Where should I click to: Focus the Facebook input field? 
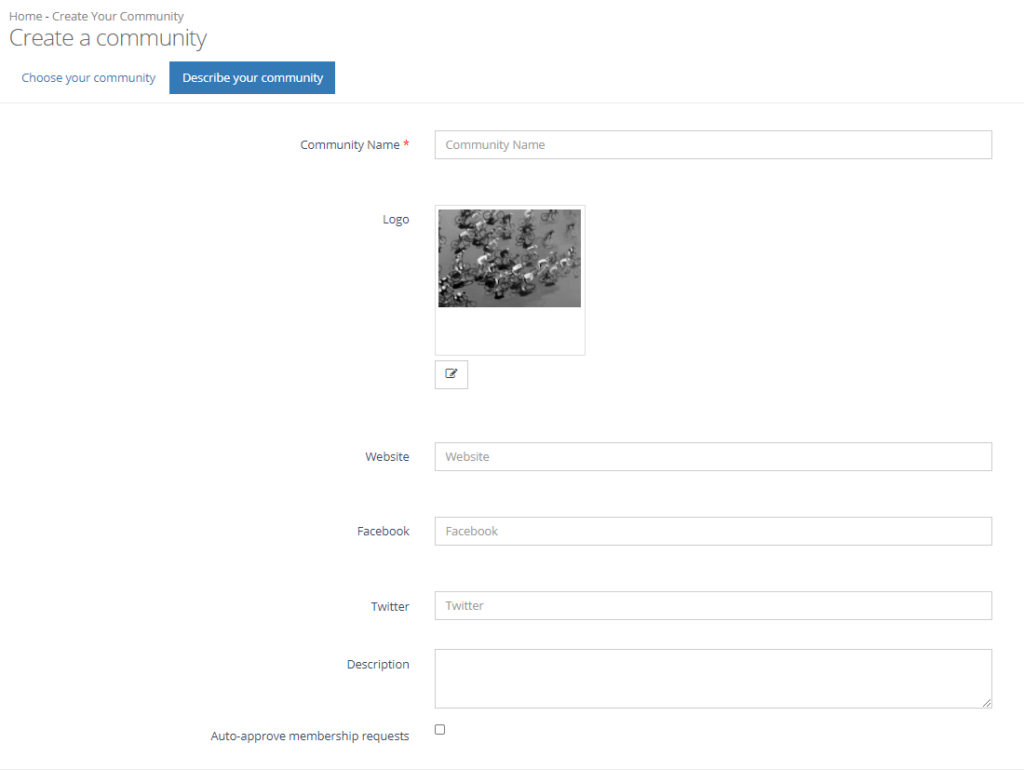(713, 531)
